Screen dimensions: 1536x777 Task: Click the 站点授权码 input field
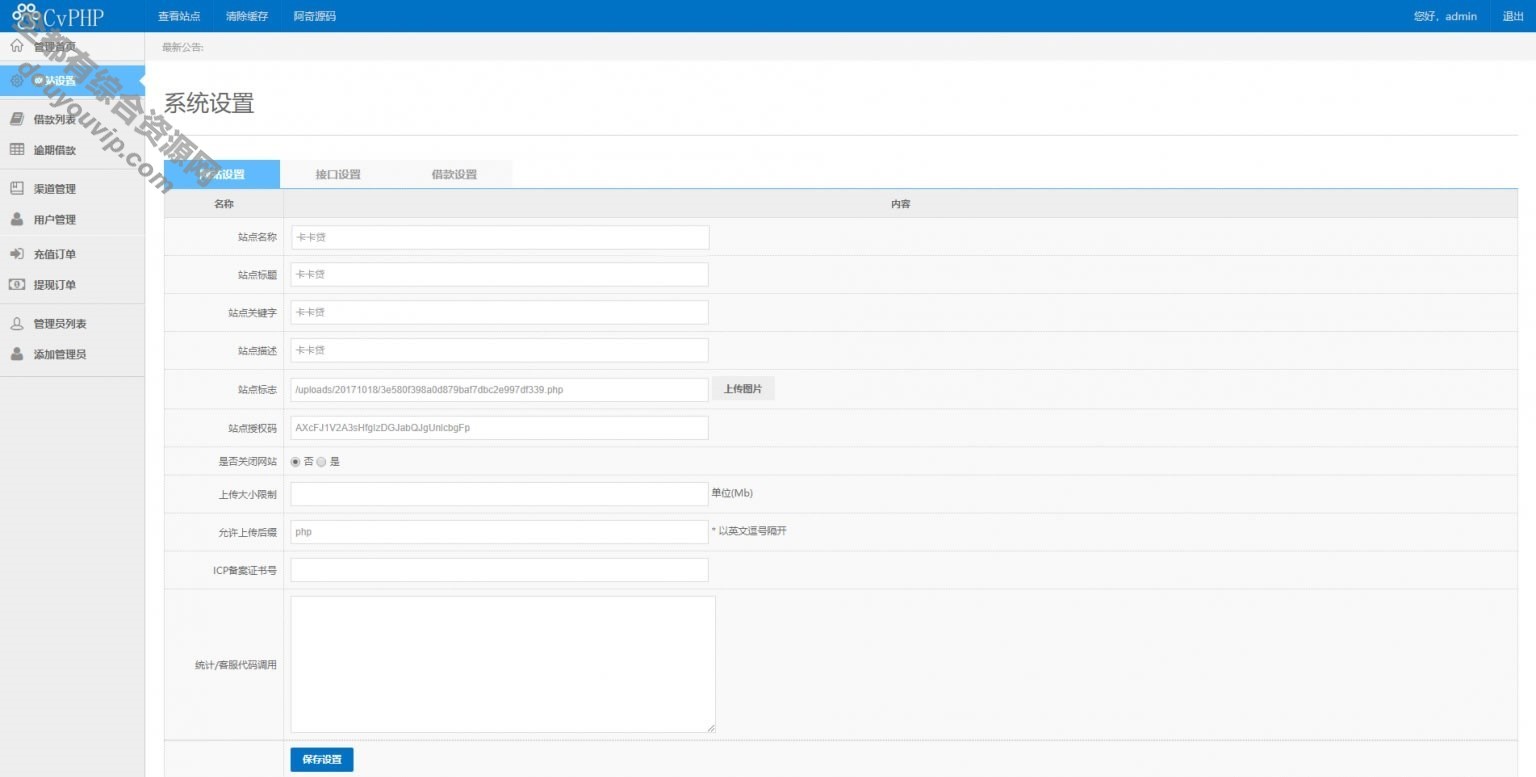click(500, 428)
